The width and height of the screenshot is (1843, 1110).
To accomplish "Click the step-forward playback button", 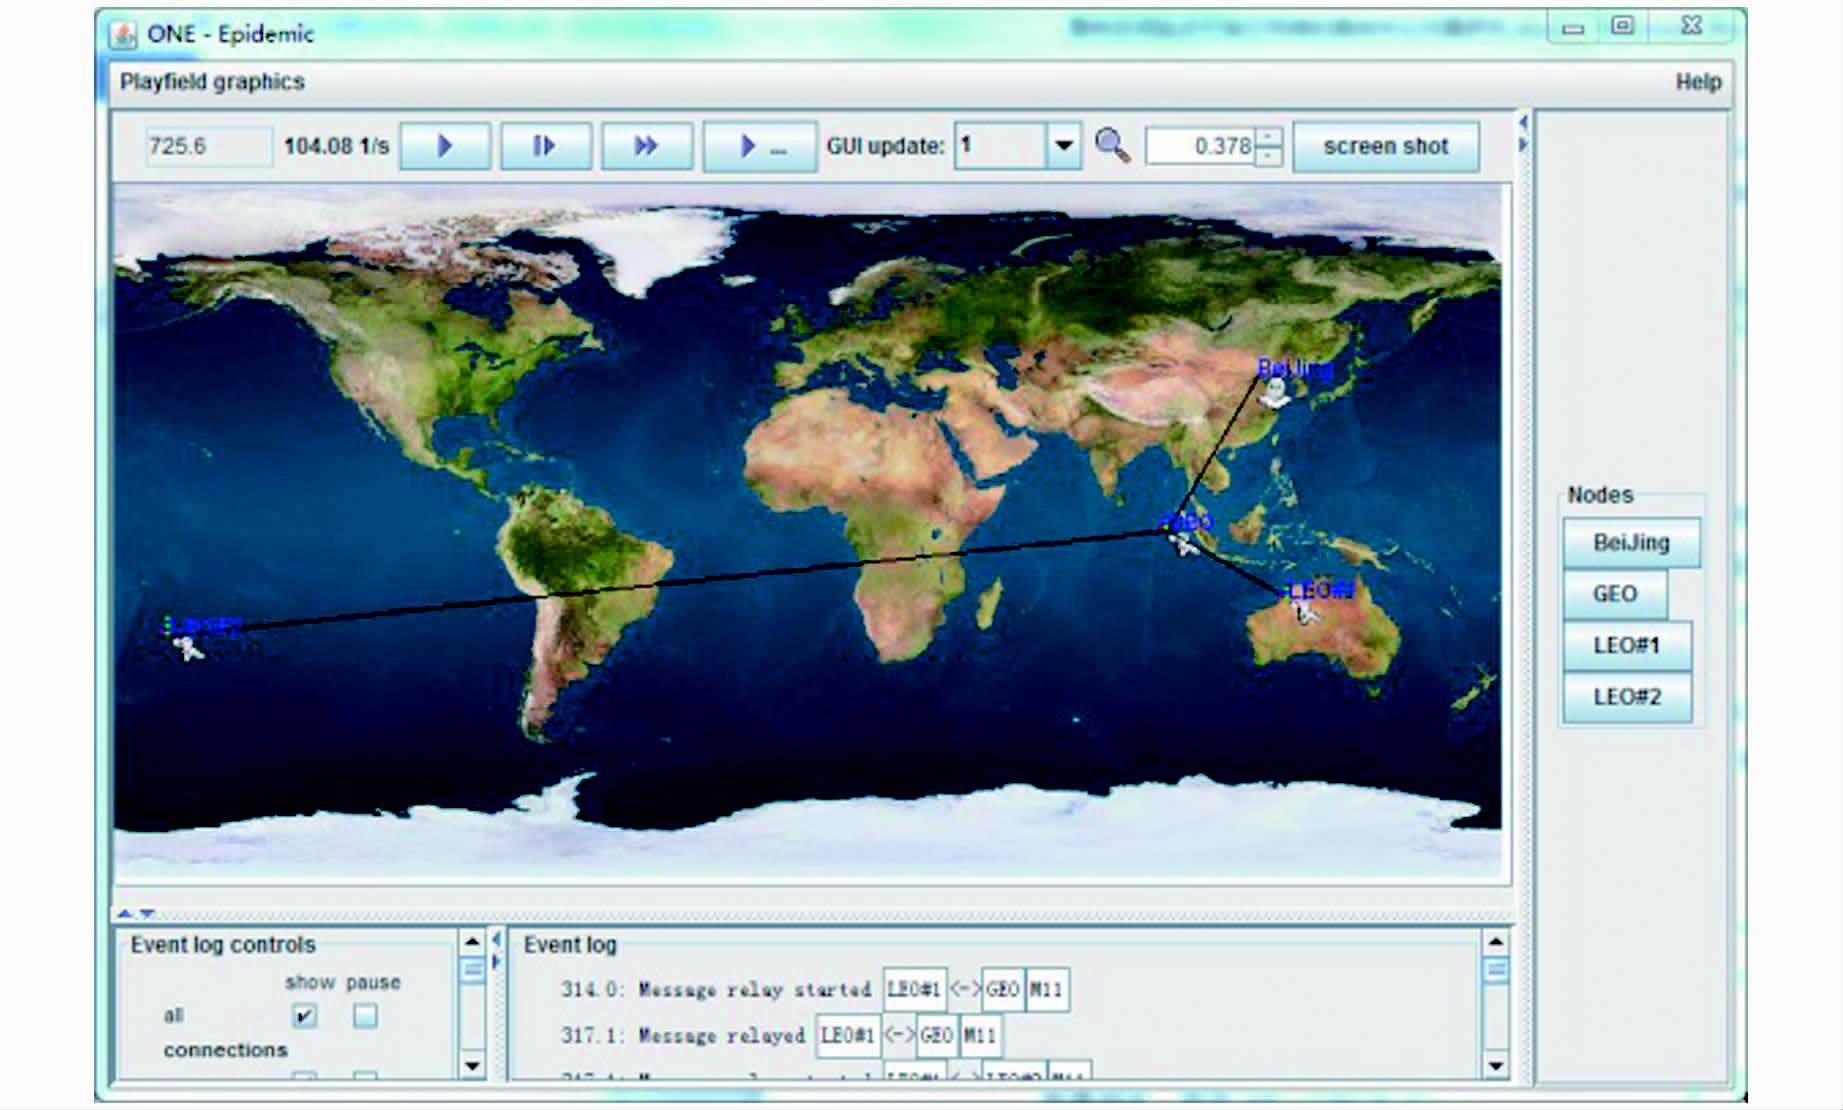I will [545, 147].
